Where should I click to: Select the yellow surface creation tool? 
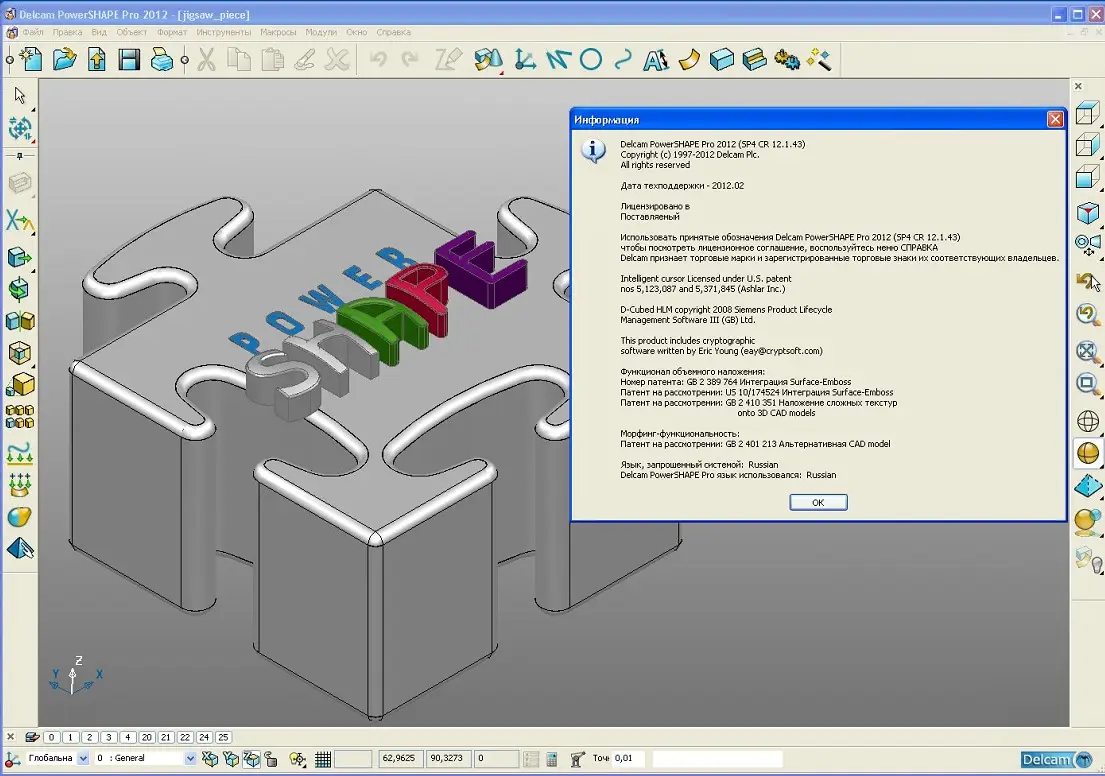click(689, 59)
